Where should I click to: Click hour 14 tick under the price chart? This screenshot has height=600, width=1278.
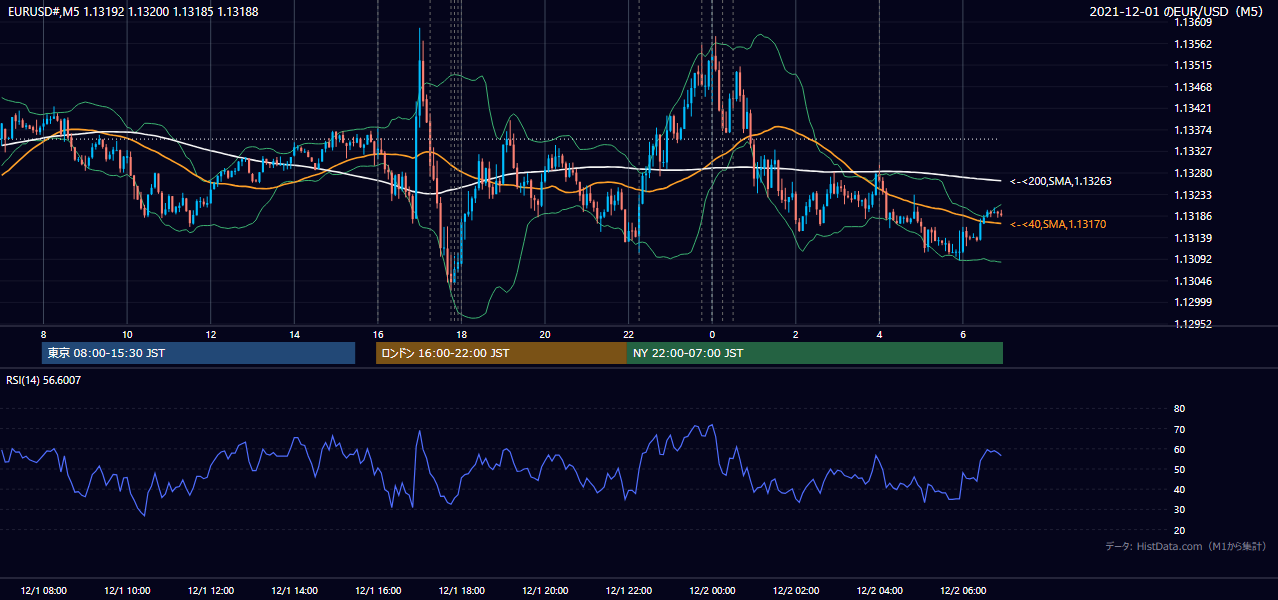coord(294,334)
